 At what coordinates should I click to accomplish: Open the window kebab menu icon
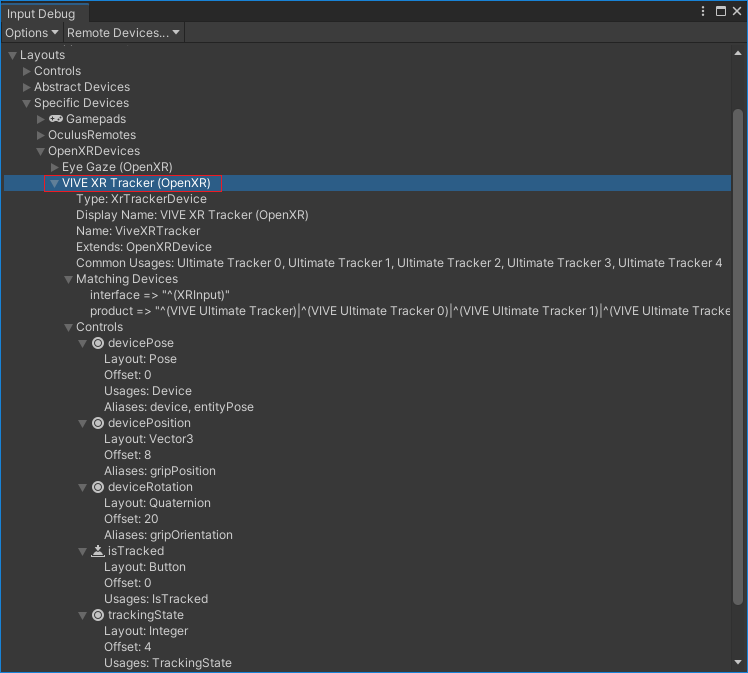pos(703,11)
